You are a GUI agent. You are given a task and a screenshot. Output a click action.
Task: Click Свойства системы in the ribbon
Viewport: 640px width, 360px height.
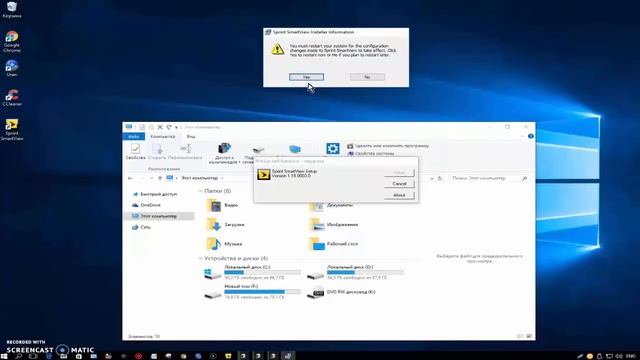click(x=371, y=153)
